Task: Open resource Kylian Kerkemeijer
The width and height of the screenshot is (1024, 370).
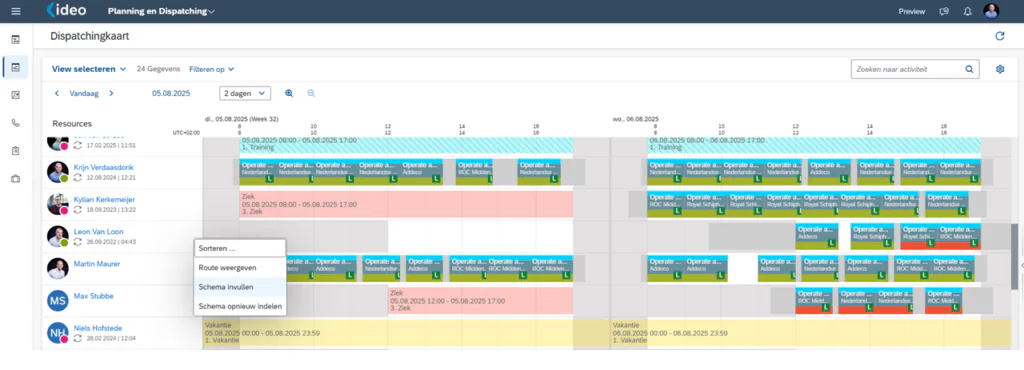Action: pos(104,199)
